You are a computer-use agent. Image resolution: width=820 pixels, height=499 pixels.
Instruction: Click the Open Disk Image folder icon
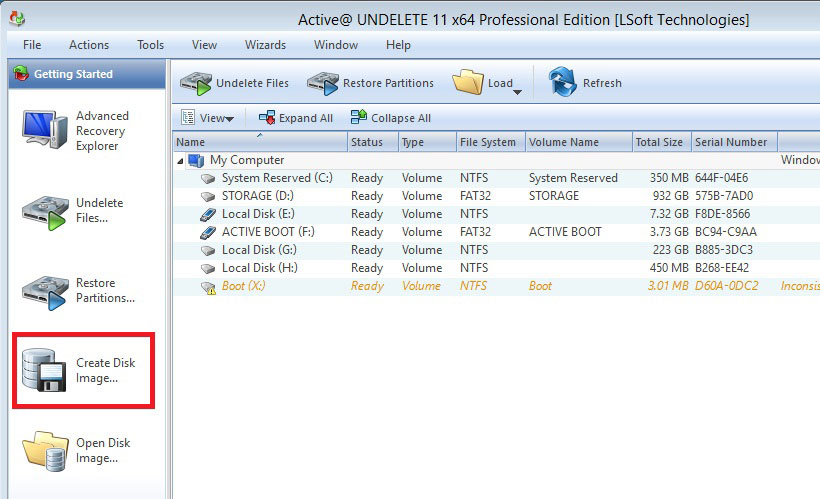(x=45, y=451)
